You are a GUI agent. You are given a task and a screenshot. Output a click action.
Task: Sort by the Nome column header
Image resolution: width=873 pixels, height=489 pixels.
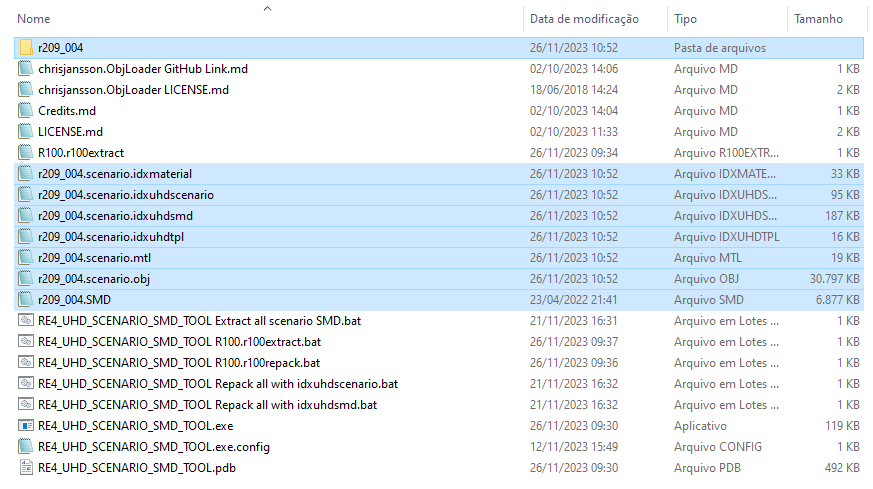(33, 19)
